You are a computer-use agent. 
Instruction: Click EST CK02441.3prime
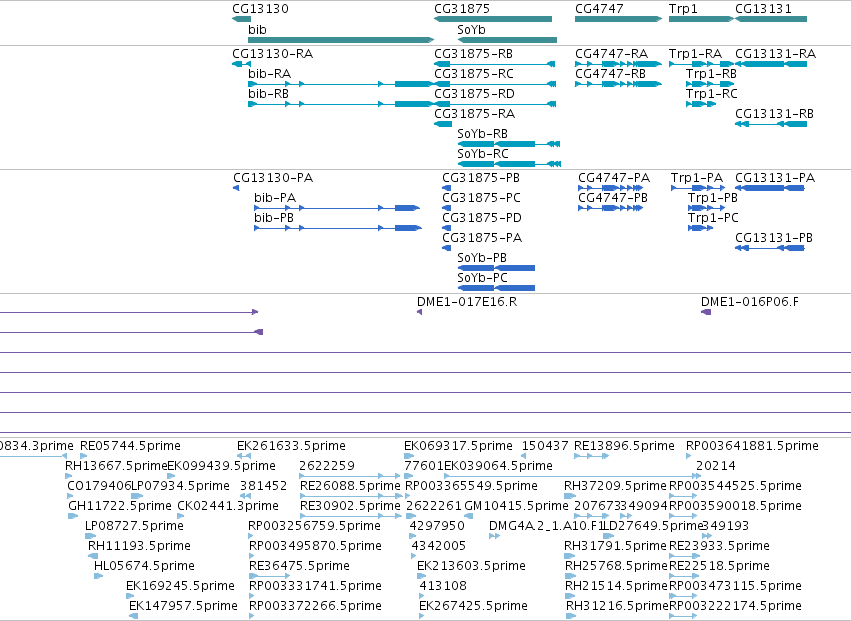(x=181, y=516)
